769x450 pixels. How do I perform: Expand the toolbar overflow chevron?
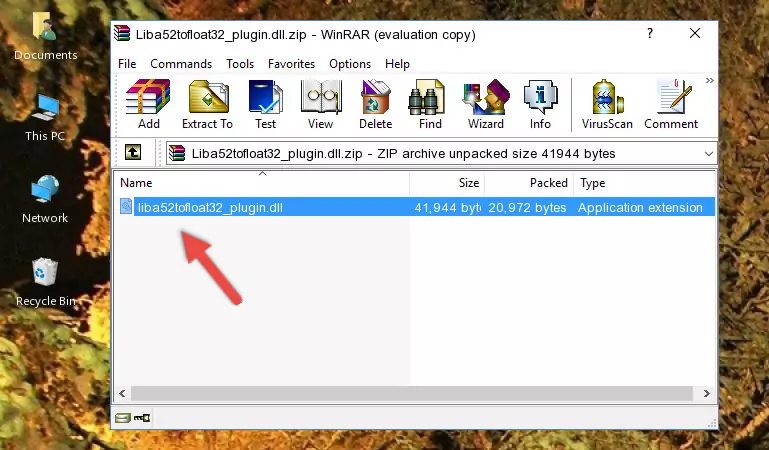709,81
